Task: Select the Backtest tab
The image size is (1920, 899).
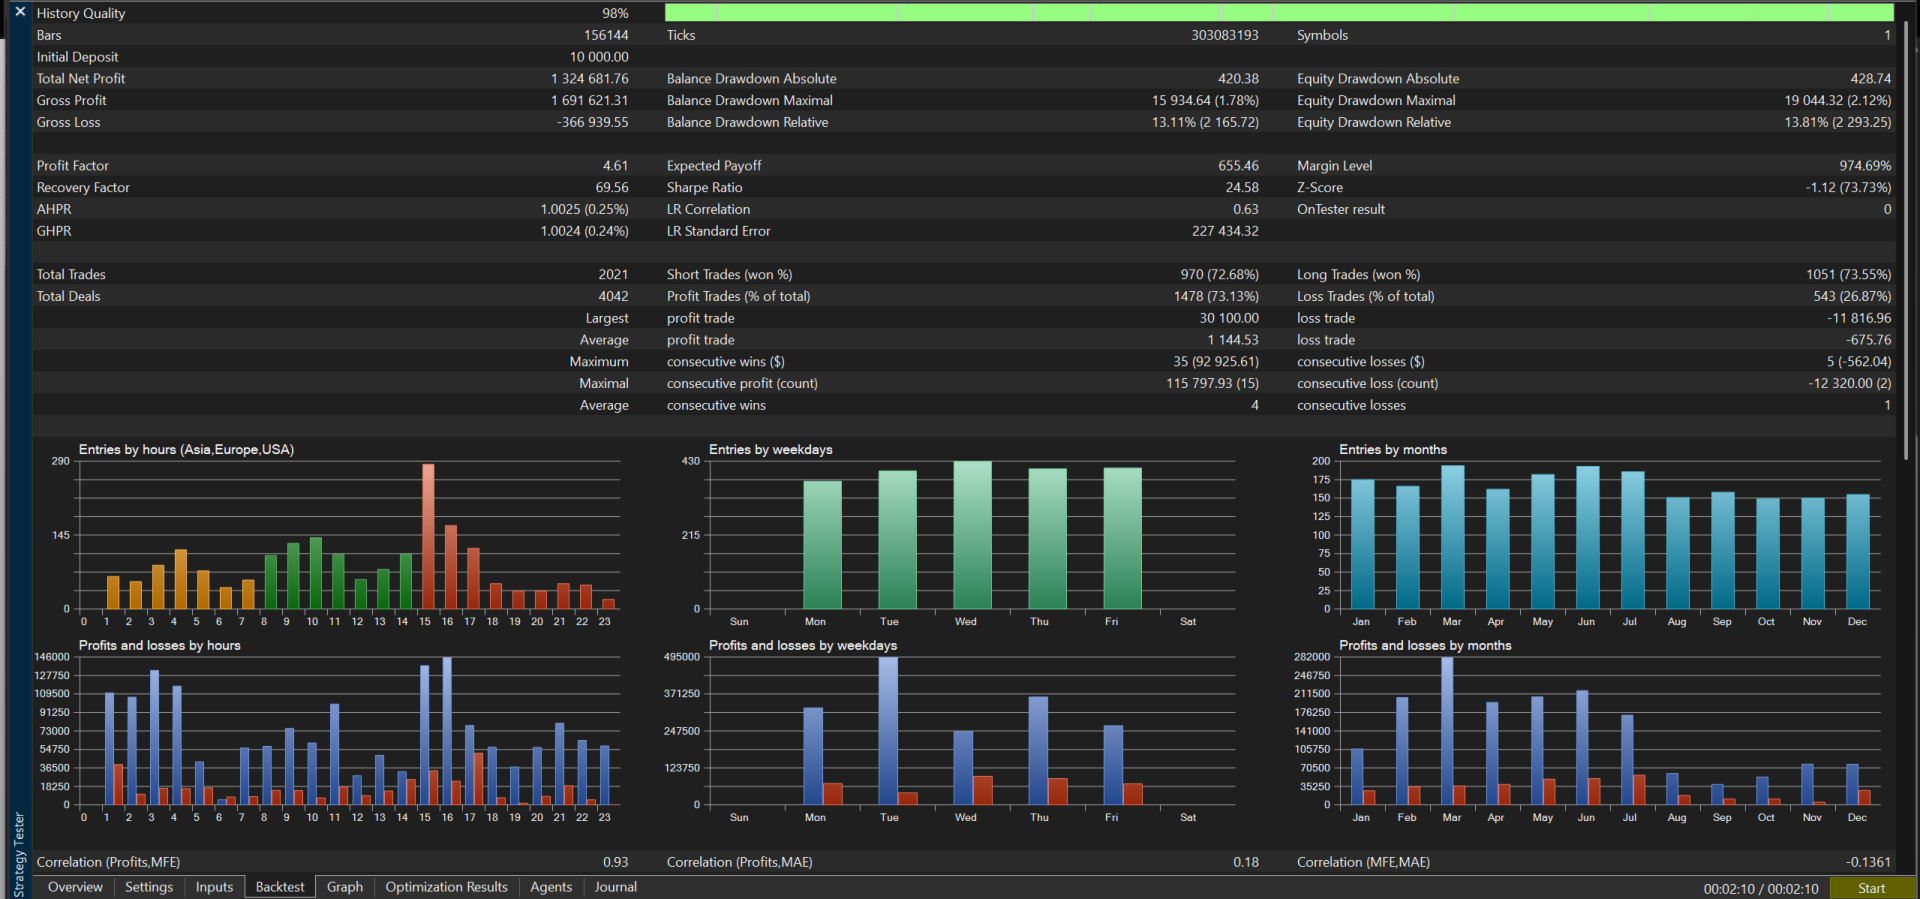Action: coord(280,887)
